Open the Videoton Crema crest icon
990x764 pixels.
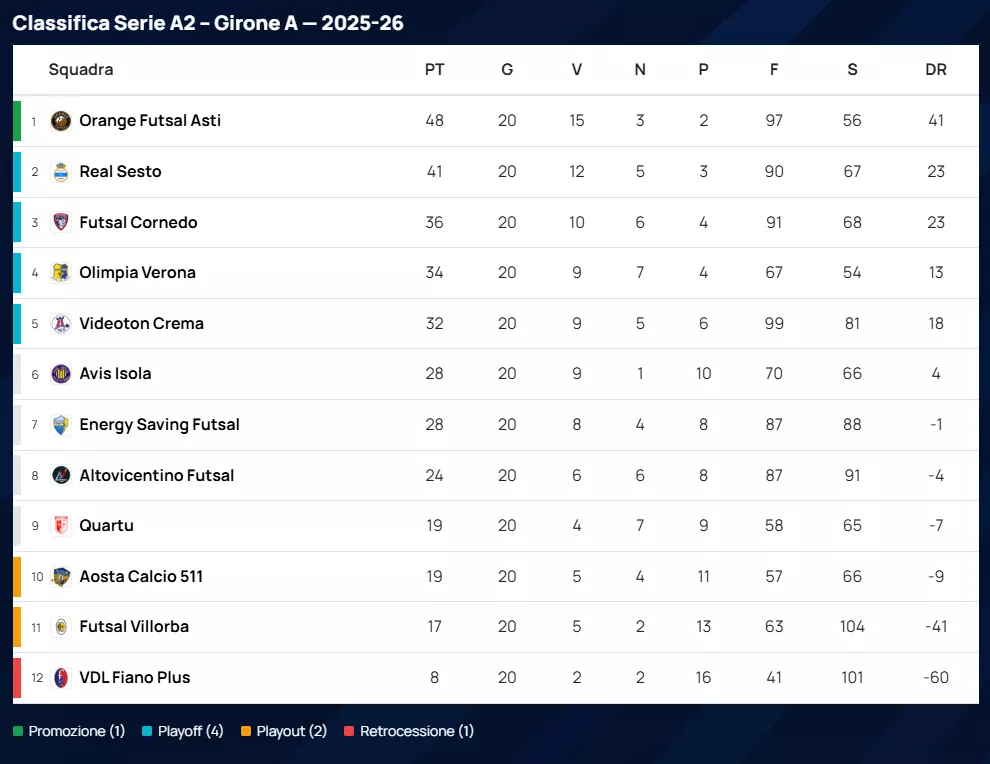tap(61, 323)
